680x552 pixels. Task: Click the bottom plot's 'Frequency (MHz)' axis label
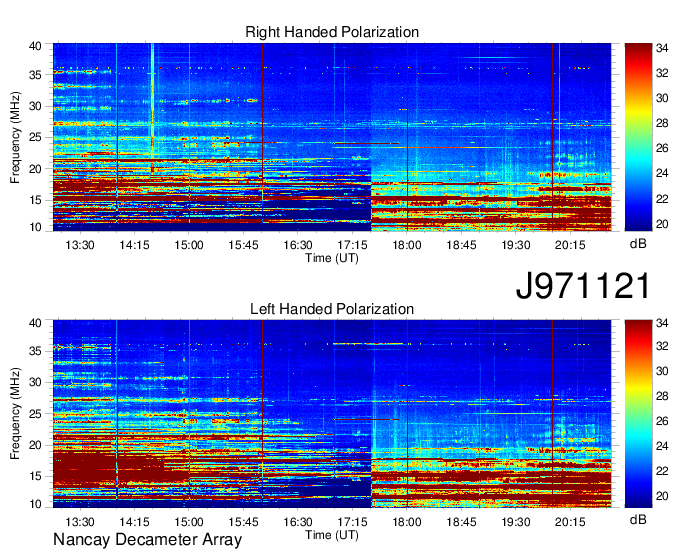point(15,414)
